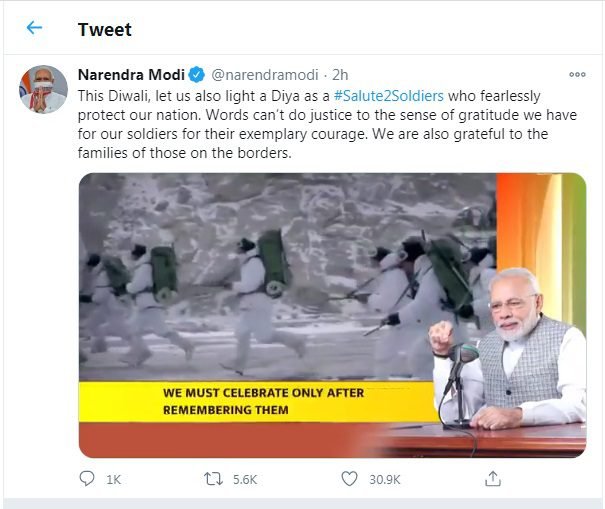605x509 pixels.
Task: Play the embedded video in the tweet
Action: (x=332, y=315)
